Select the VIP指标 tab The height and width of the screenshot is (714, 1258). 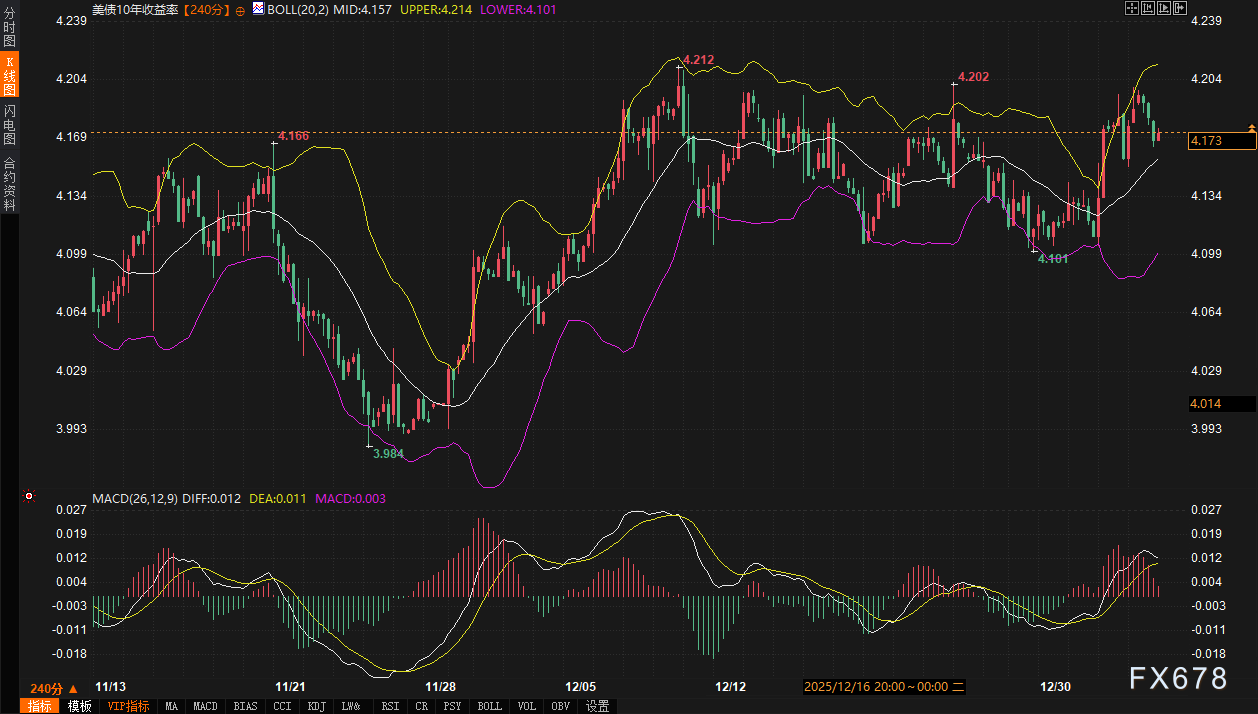click(x=128, y=706)
